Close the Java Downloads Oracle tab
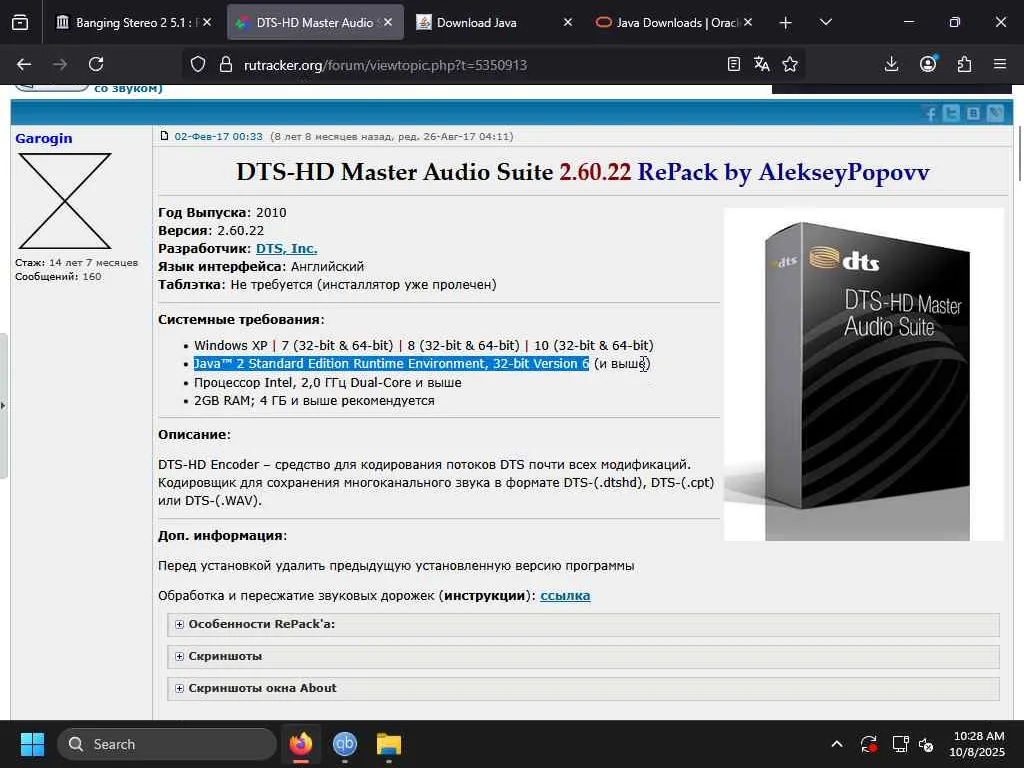 point(748,22)
